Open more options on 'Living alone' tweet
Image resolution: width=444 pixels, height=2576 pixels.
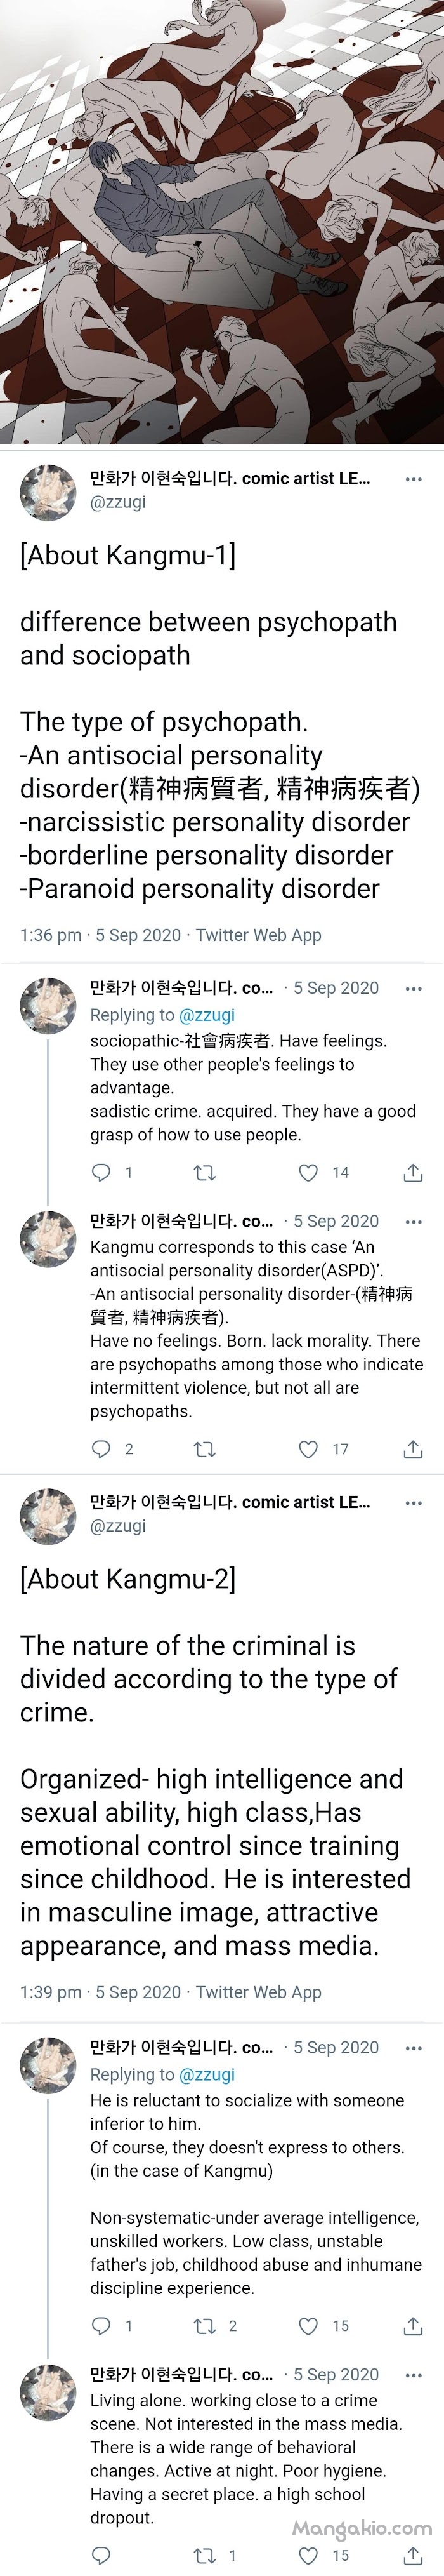tap(413, 2375)
